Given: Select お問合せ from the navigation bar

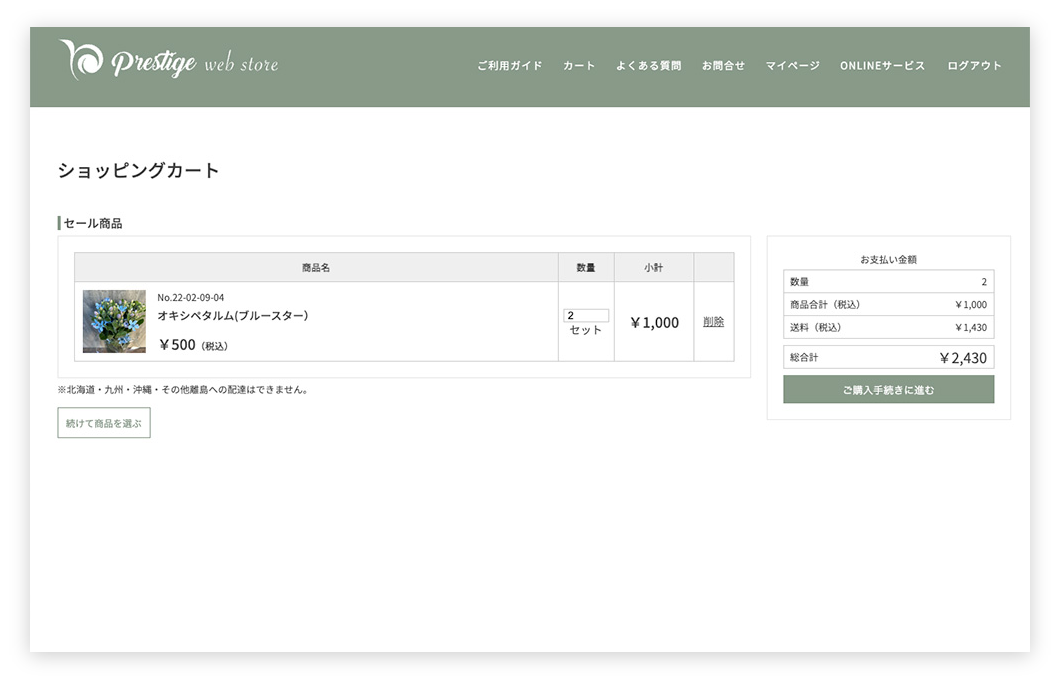Looking at the screenshot, I should (723, 66).
